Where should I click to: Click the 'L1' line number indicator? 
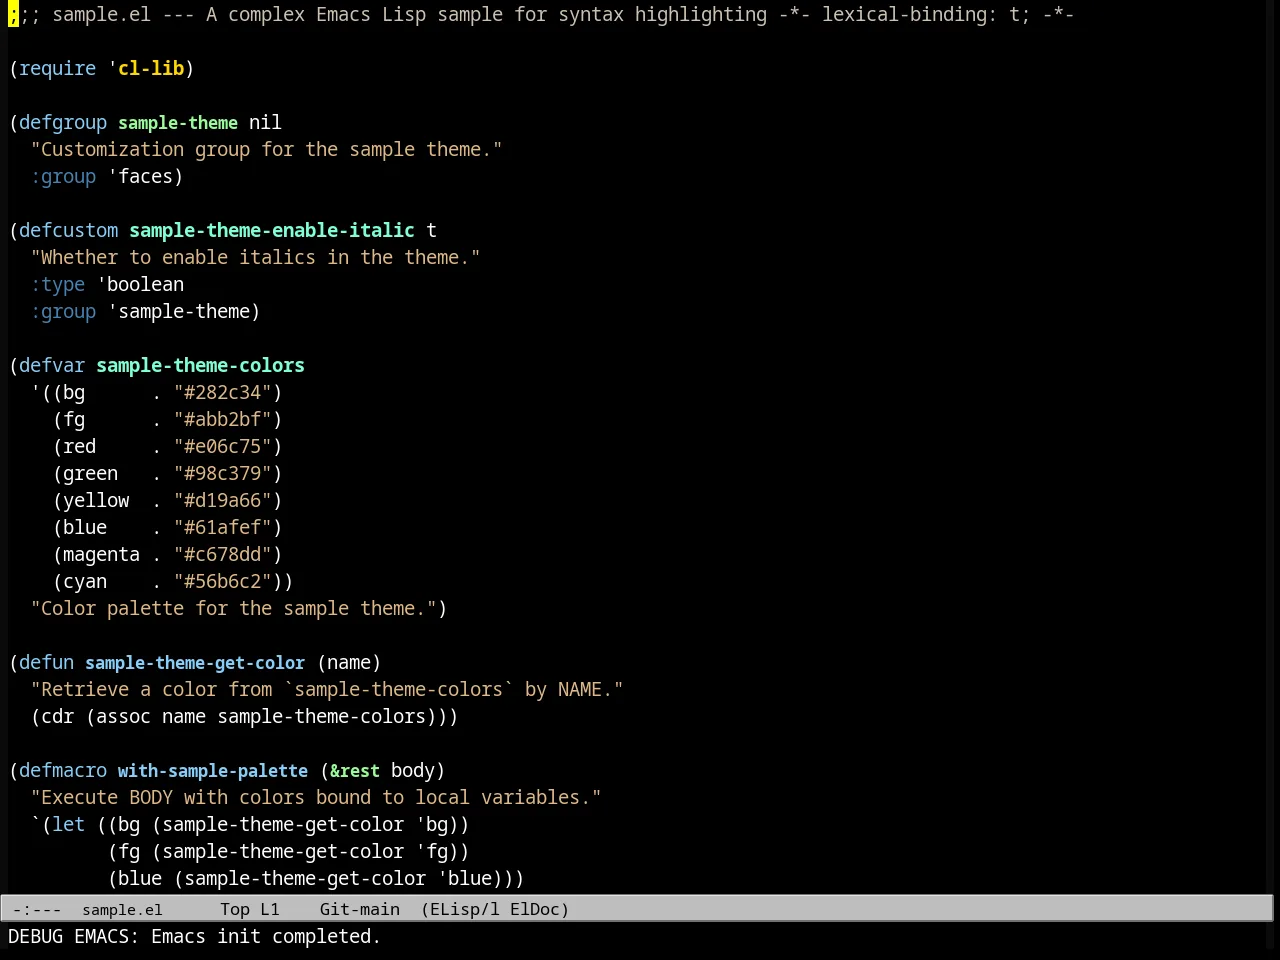click(271, 909)
